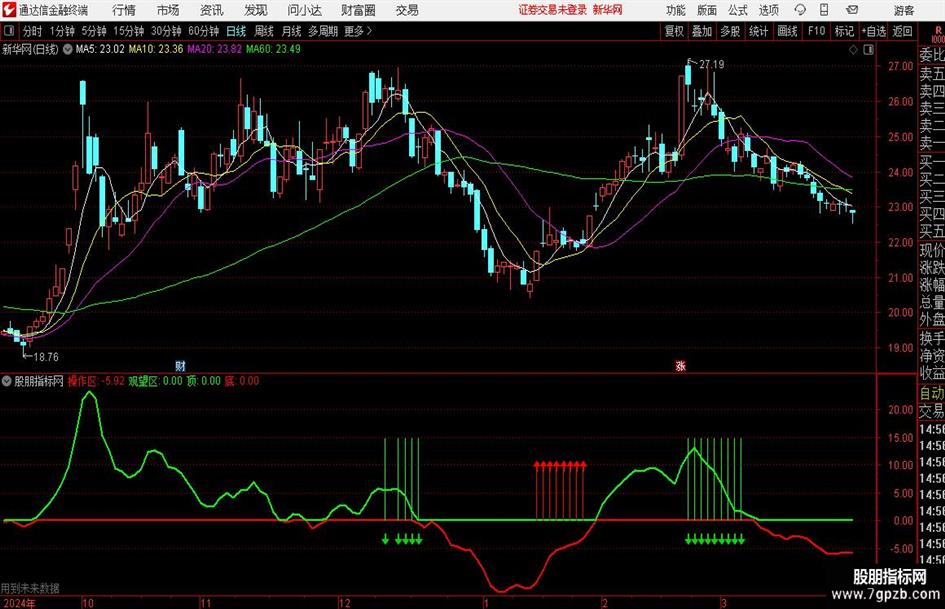Click the 2024年 date axis label
This screenshot has width=945, height=609.
point(19,603)
